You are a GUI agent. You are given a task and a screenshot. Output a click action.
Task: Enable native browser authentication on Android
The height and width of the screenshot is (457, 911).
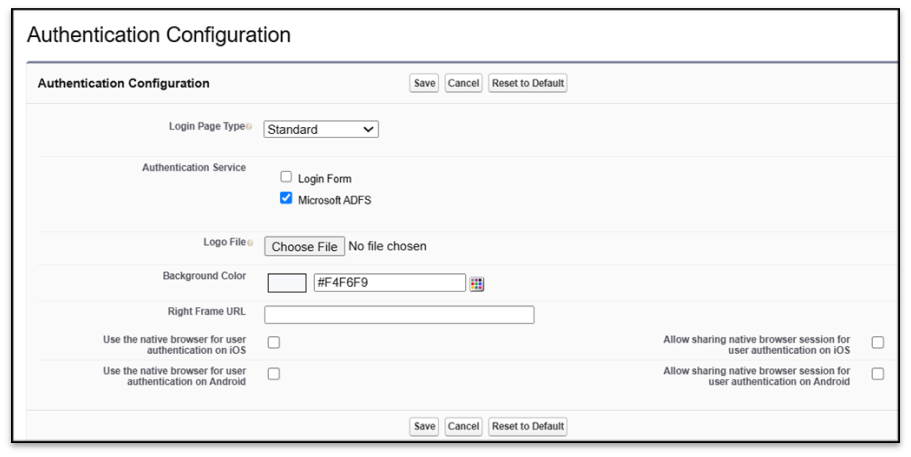point(274,373)
